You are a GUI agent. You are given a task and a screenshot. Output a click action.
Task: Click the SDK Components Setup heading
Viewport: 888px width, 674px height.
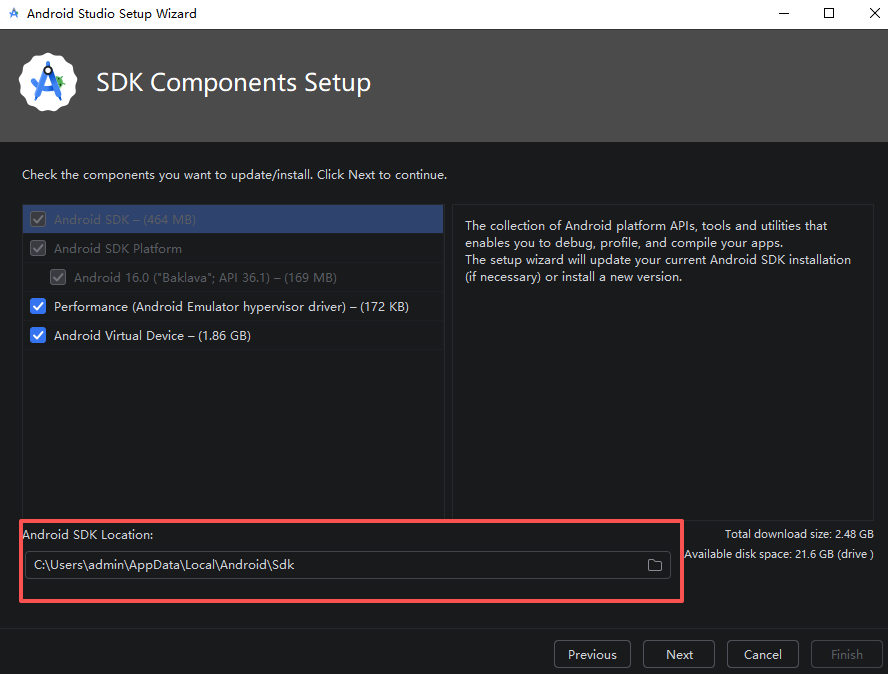(x=233, y=83)
